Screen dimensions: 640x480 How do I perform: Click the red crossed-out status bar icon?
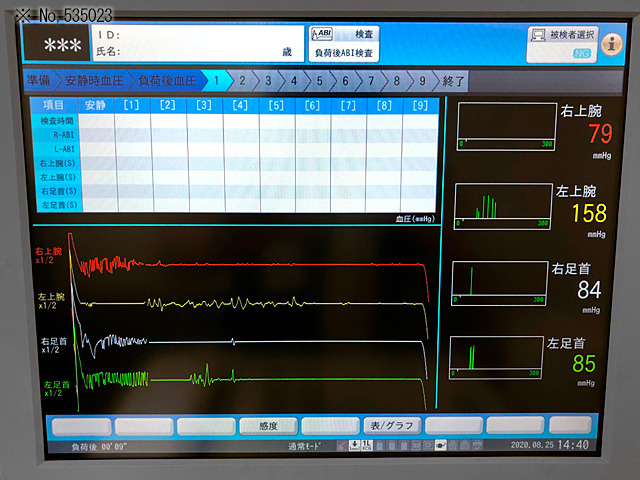pyautogui.click(x=342, y=445)
